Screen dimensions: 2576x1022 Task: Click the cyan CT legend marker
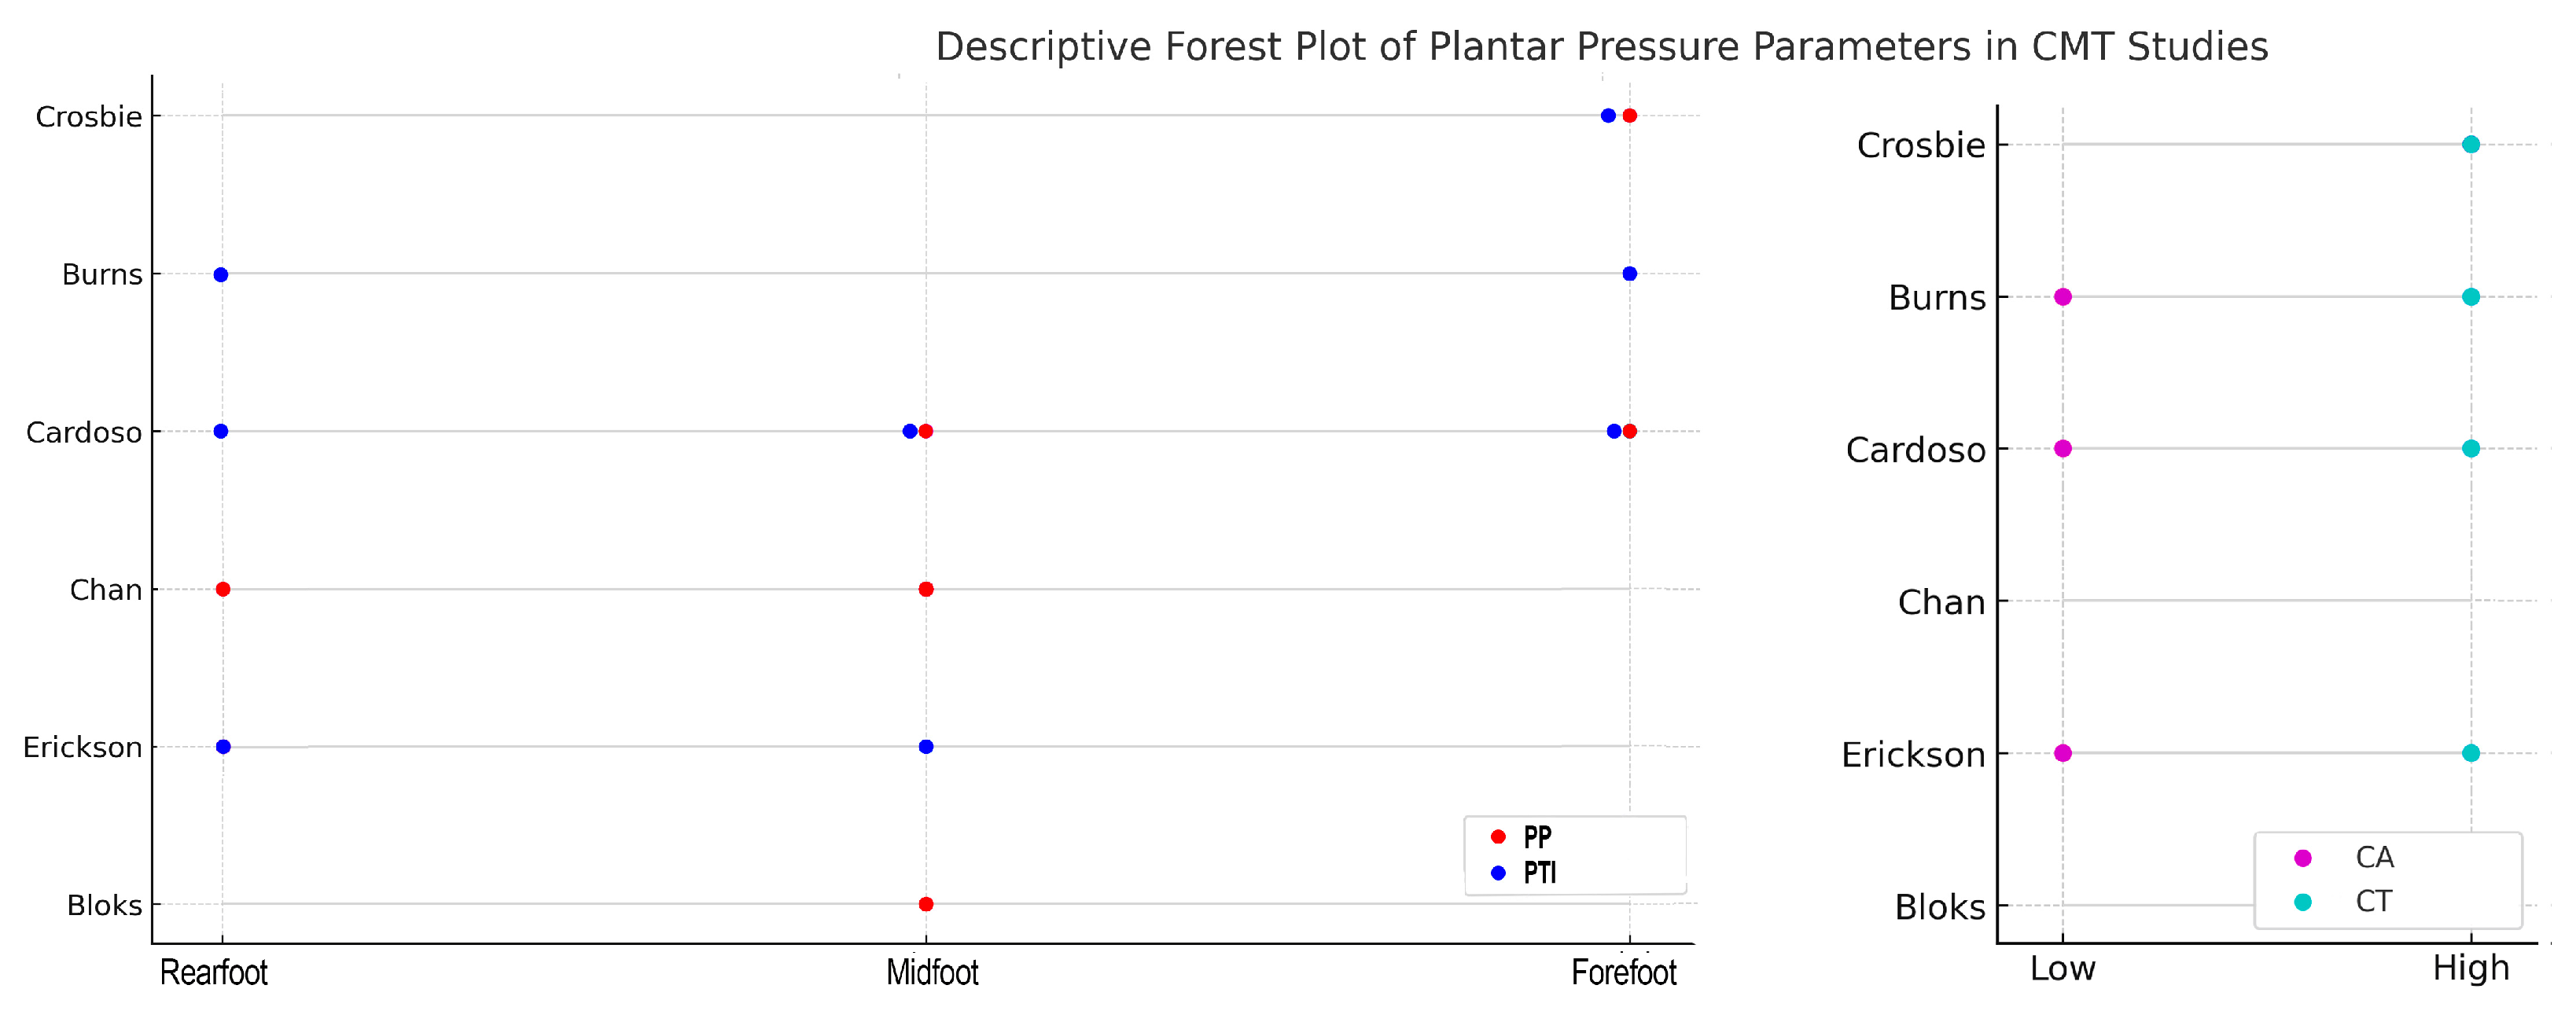coord(2303,902)
